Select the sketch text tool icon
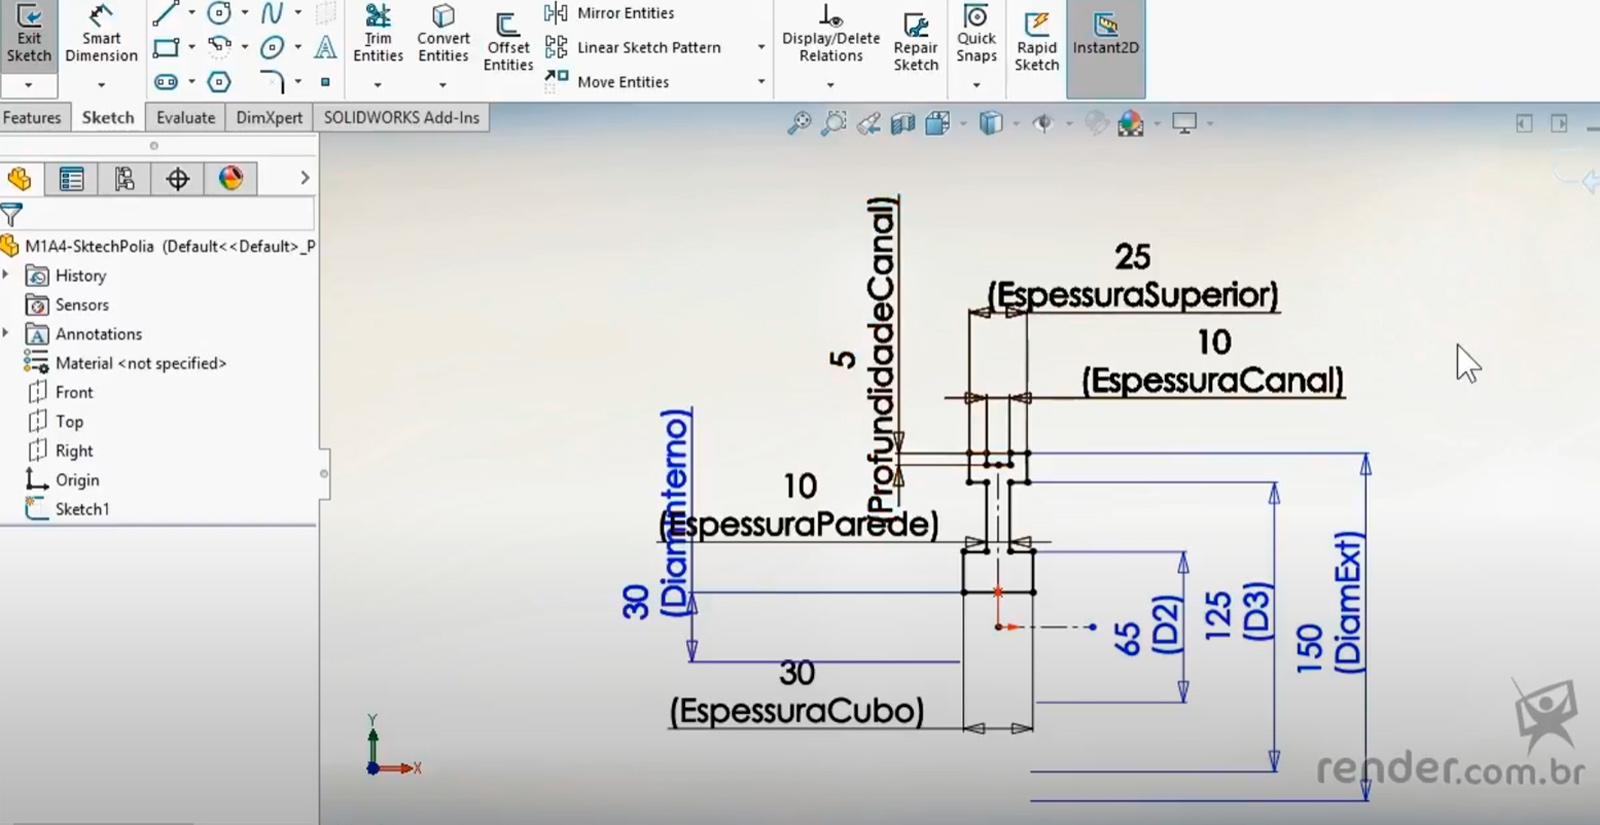 pyautogui.click(x=325, y=47)
